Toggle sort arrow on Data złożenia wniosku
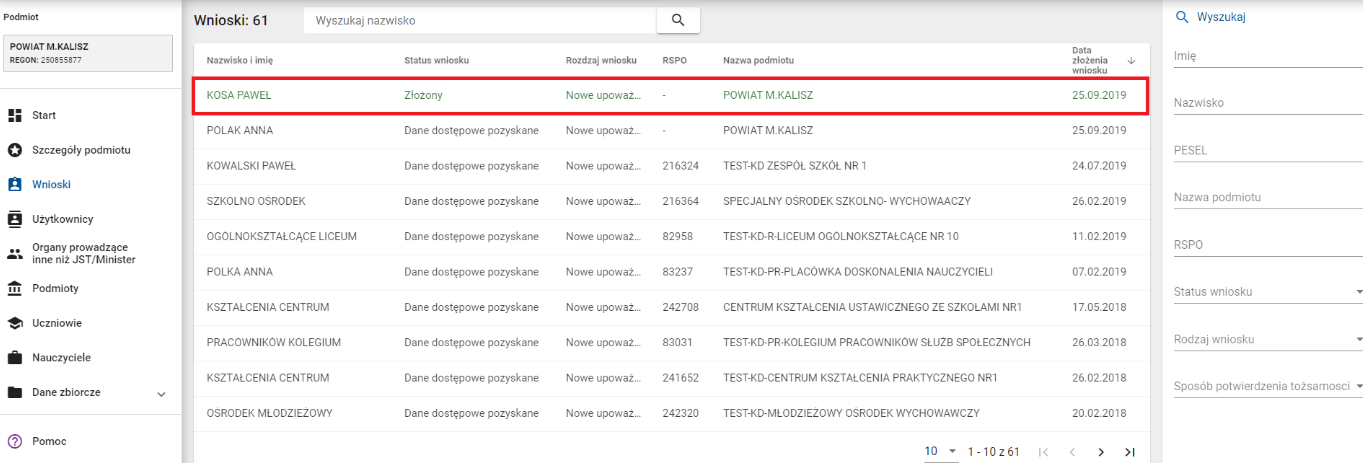This screenshot has height=463, width=1363. coord(1131,61)
